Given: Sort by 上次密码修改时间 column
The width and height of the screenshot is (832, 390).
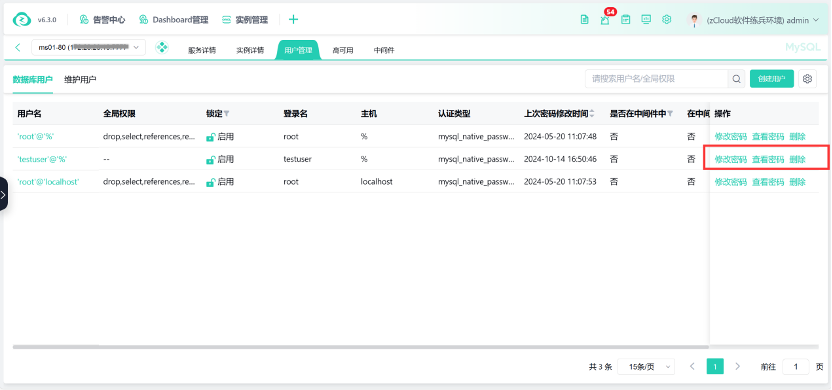Looking at the screenshot, I should tap(592, 114).
